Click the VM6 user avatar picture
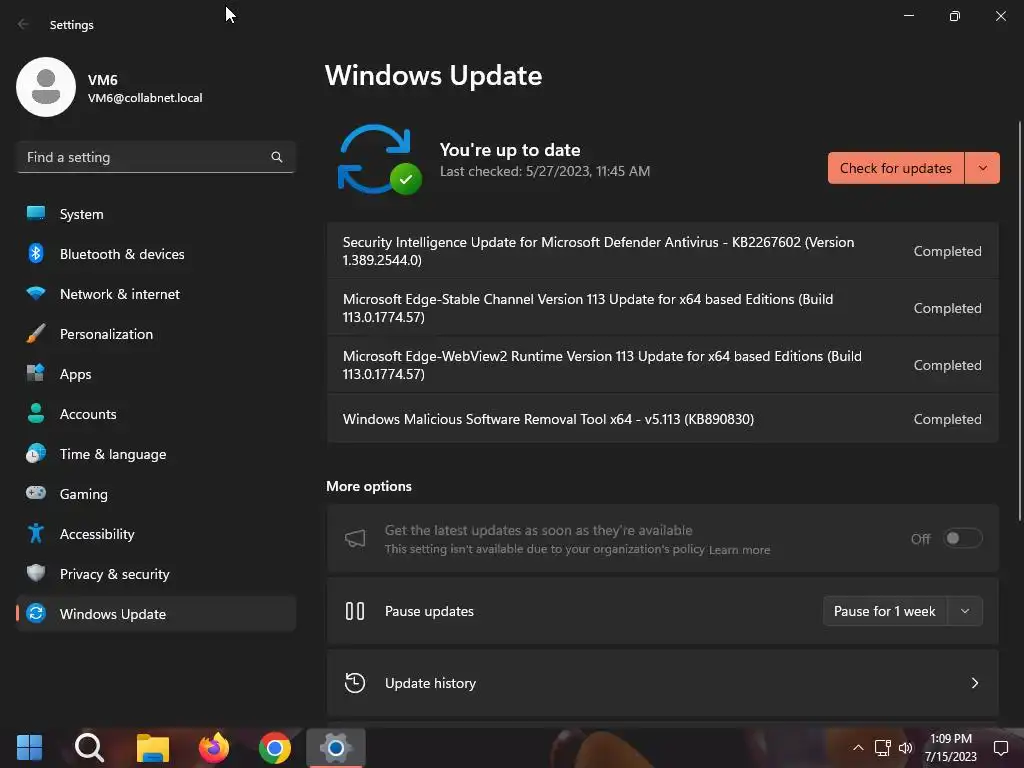Image resolution: width=1024 pixels, height=768 pixels. pos(46,87)
